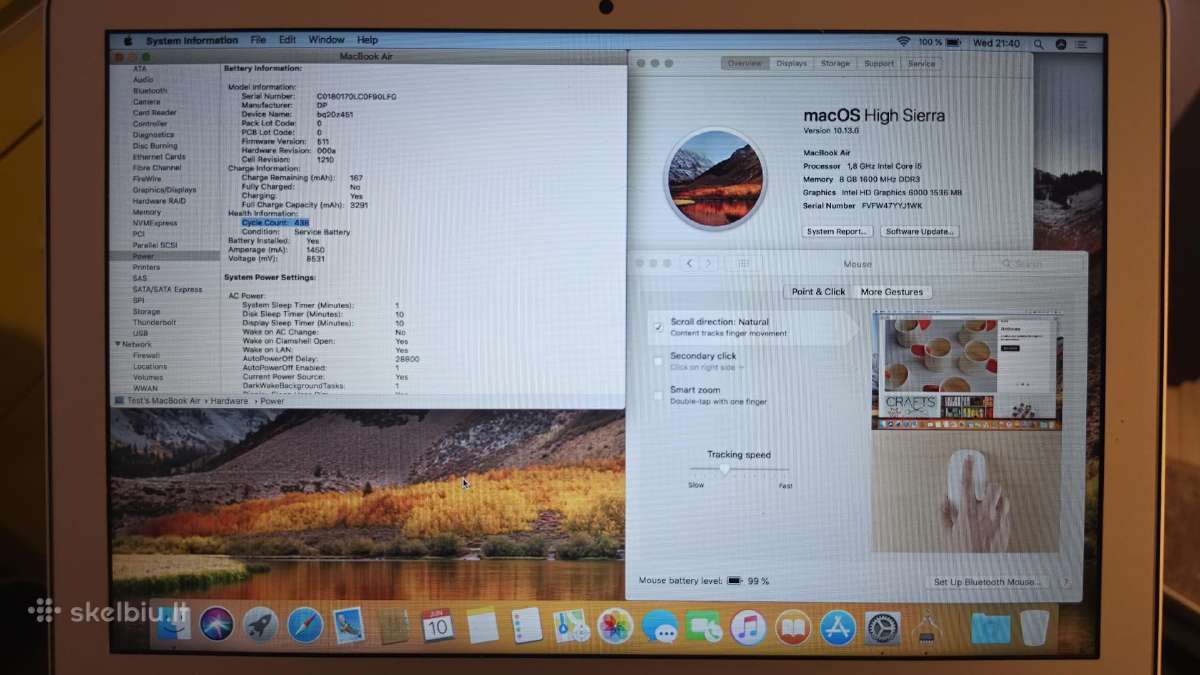Screen dimensions: 1200x675
Task: Click System Report button
Action: click(838, 231)
